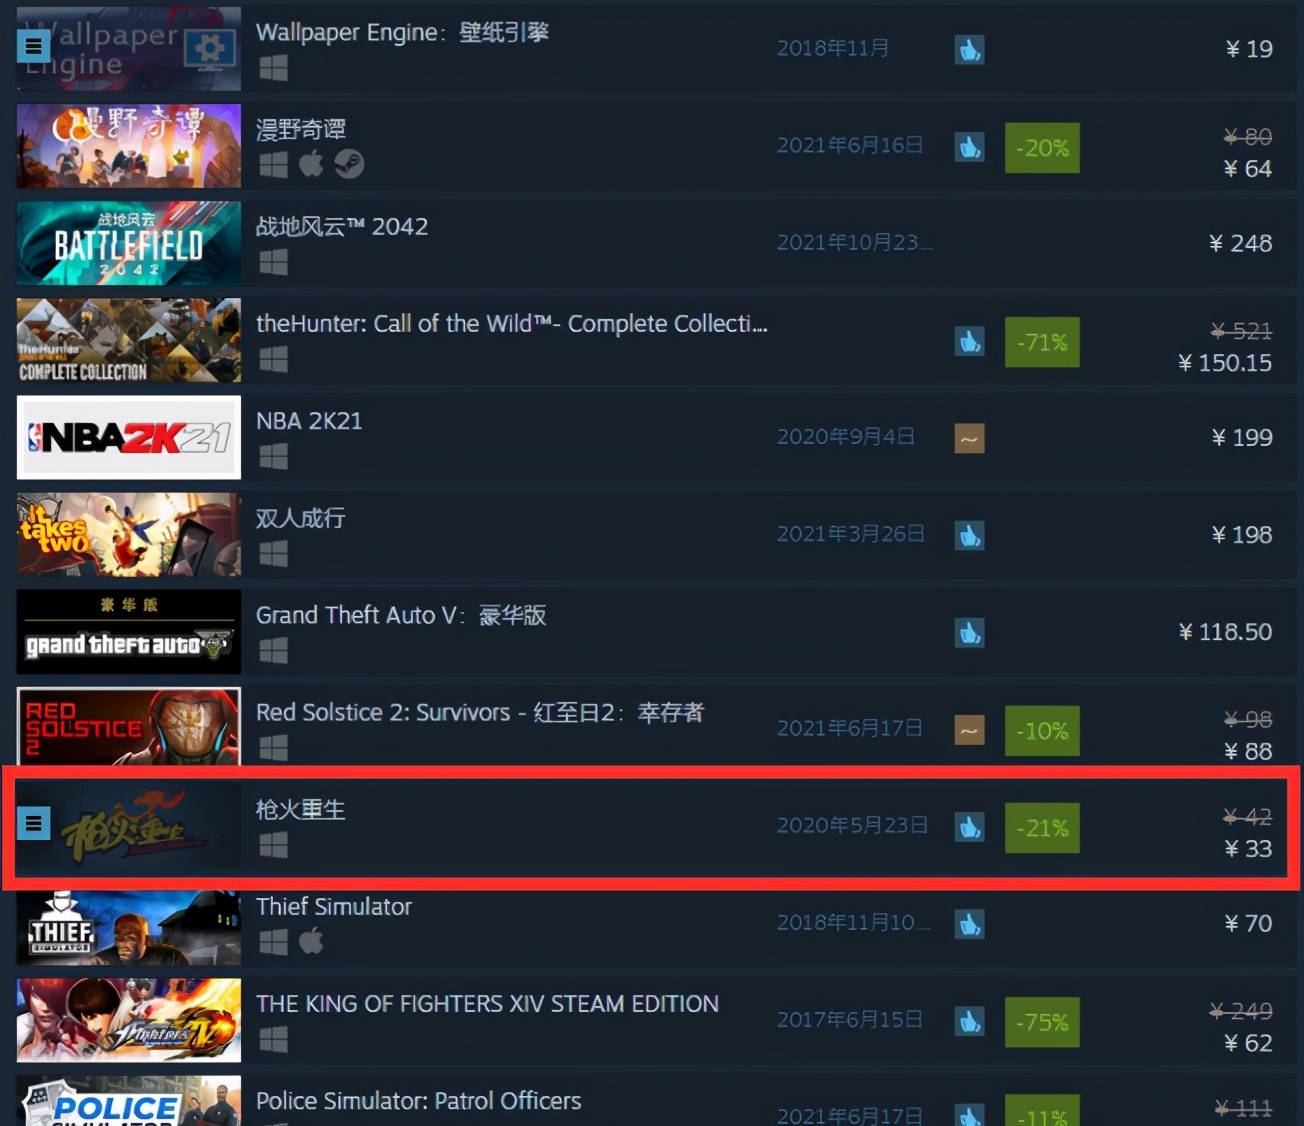Click the thumbs-up review icon for 漫野奇谭

click(969, 147)
